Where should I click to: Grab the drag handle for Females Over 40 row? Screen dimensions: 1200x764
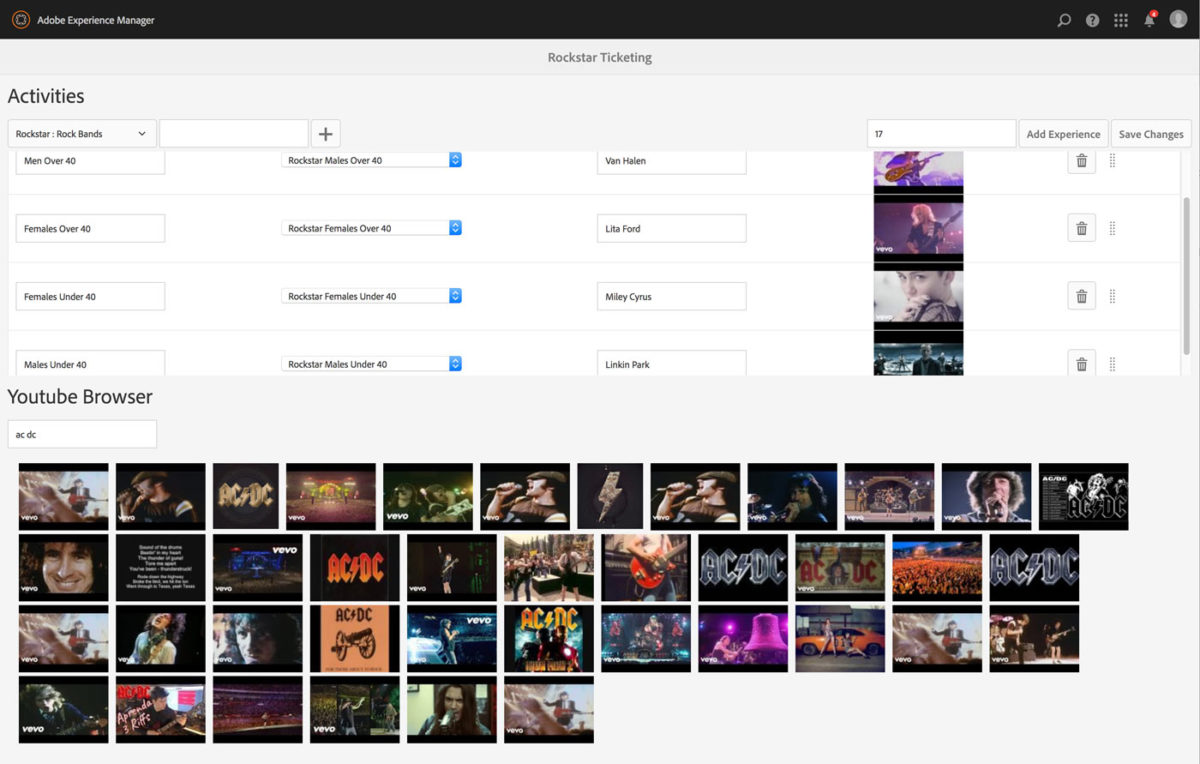tap(1112, 228)
